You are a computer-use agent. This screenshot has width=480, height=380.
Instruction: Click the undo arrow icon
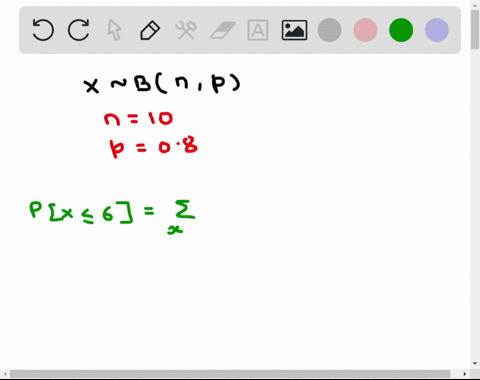click(x=43, y=30)
